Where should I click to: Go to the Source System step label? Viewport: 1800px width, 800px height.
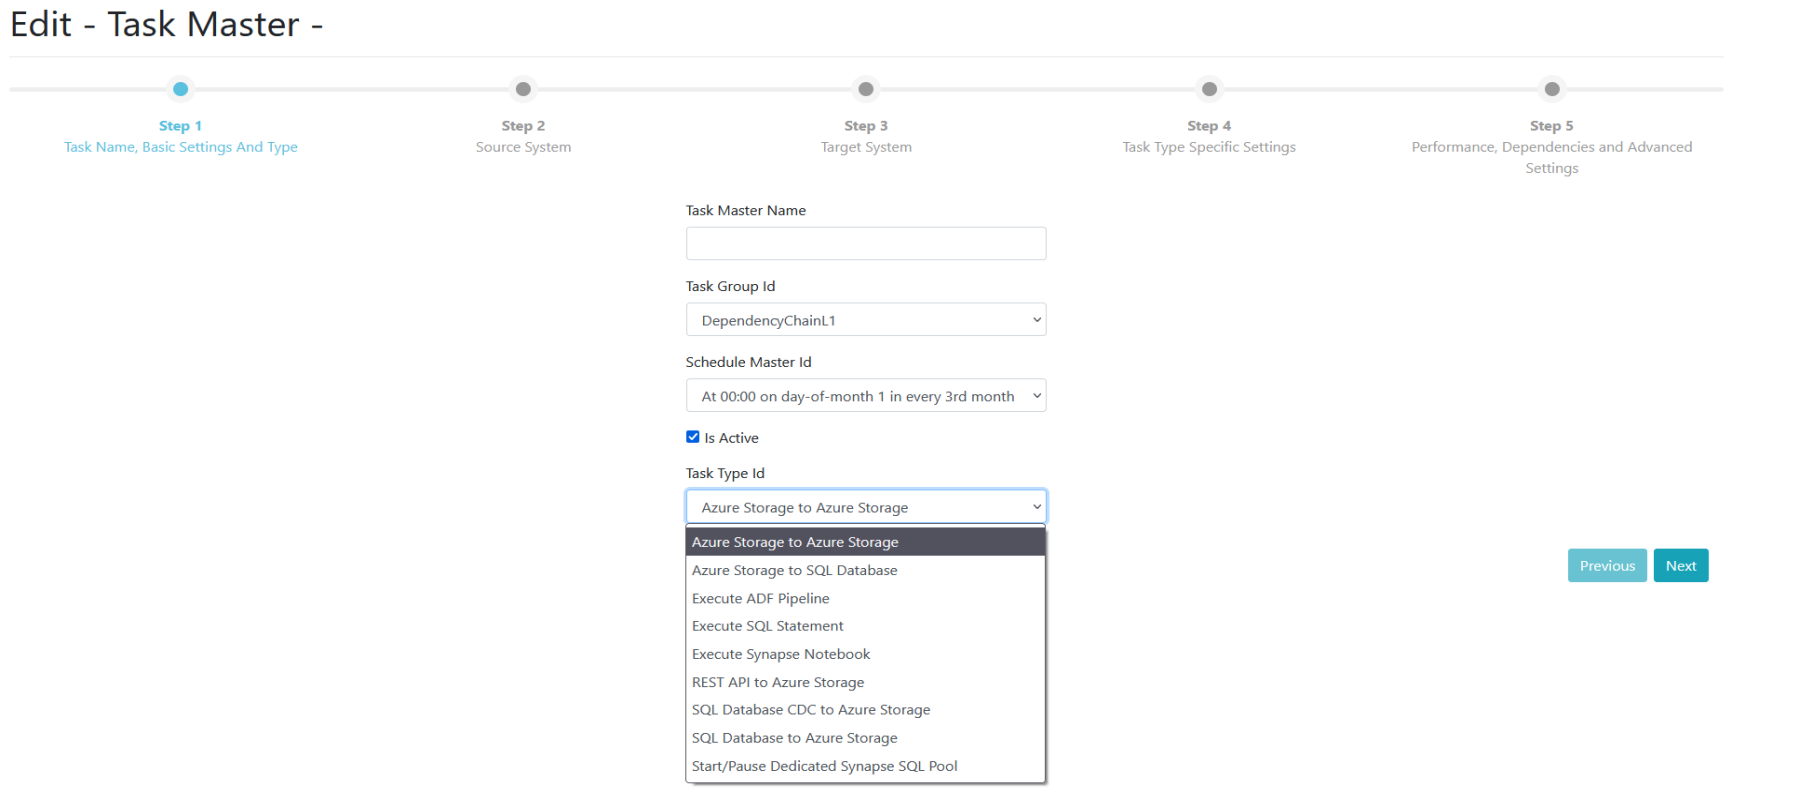tap(523, 147)
